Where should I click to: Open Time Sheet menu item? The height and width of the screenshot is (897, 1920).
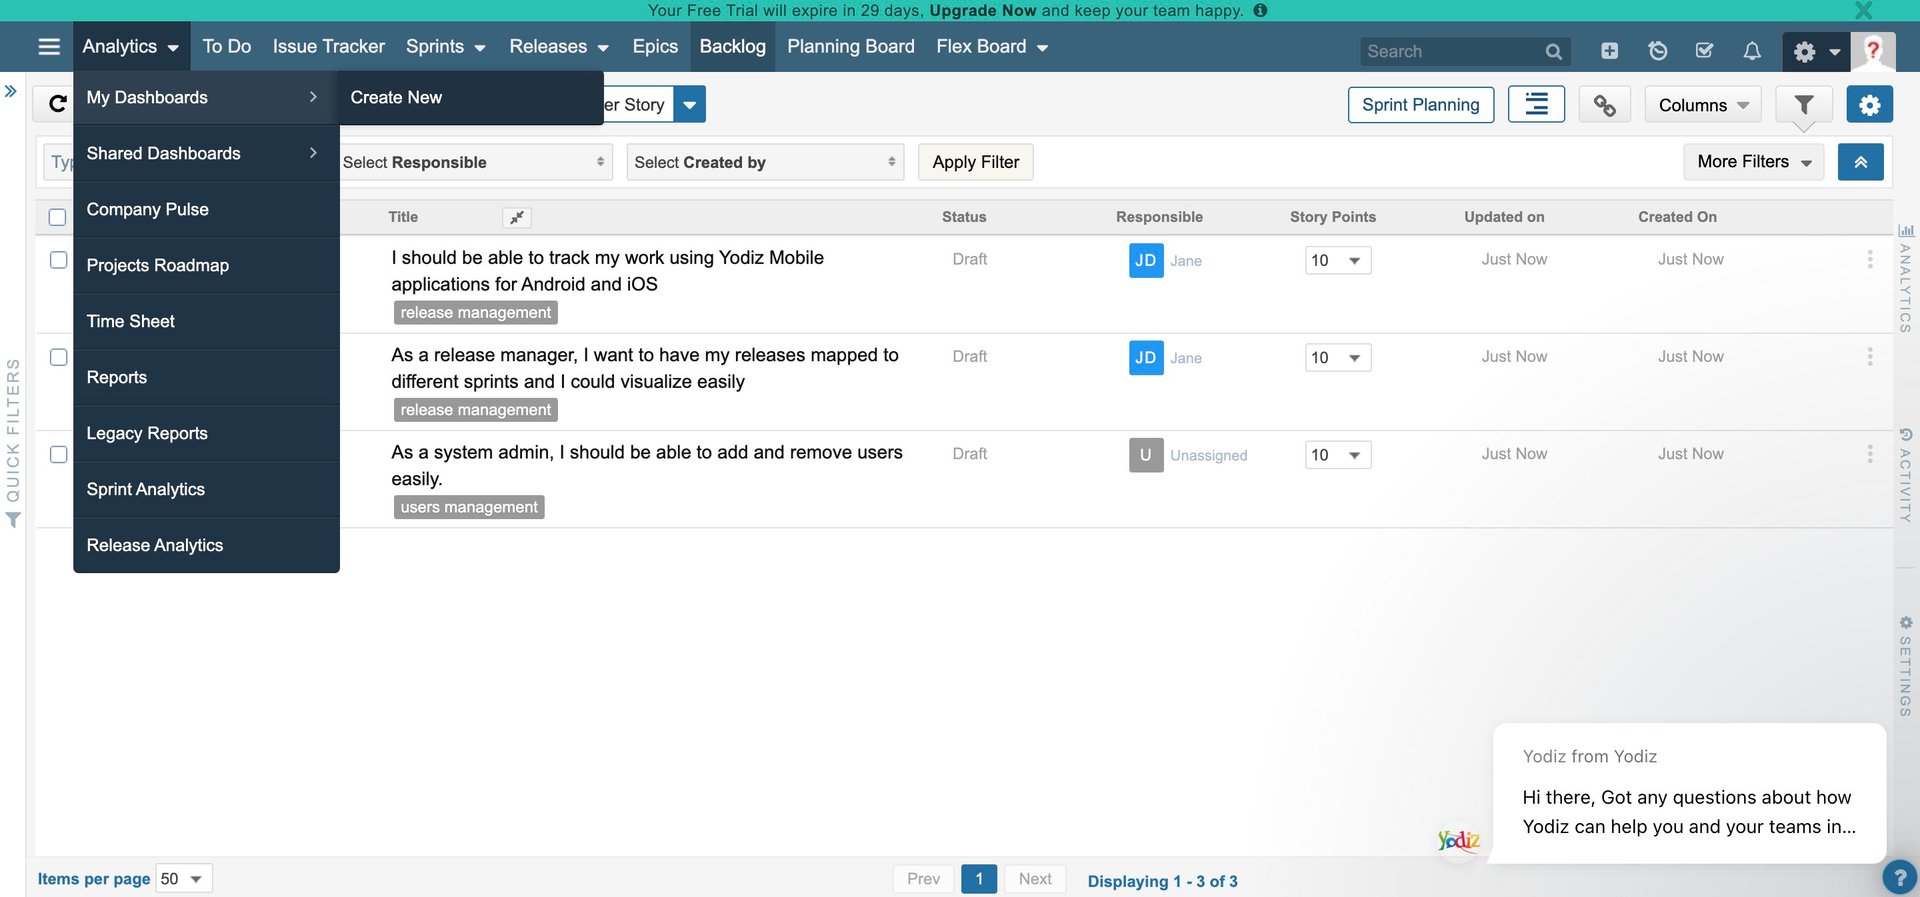coord(206,321)
